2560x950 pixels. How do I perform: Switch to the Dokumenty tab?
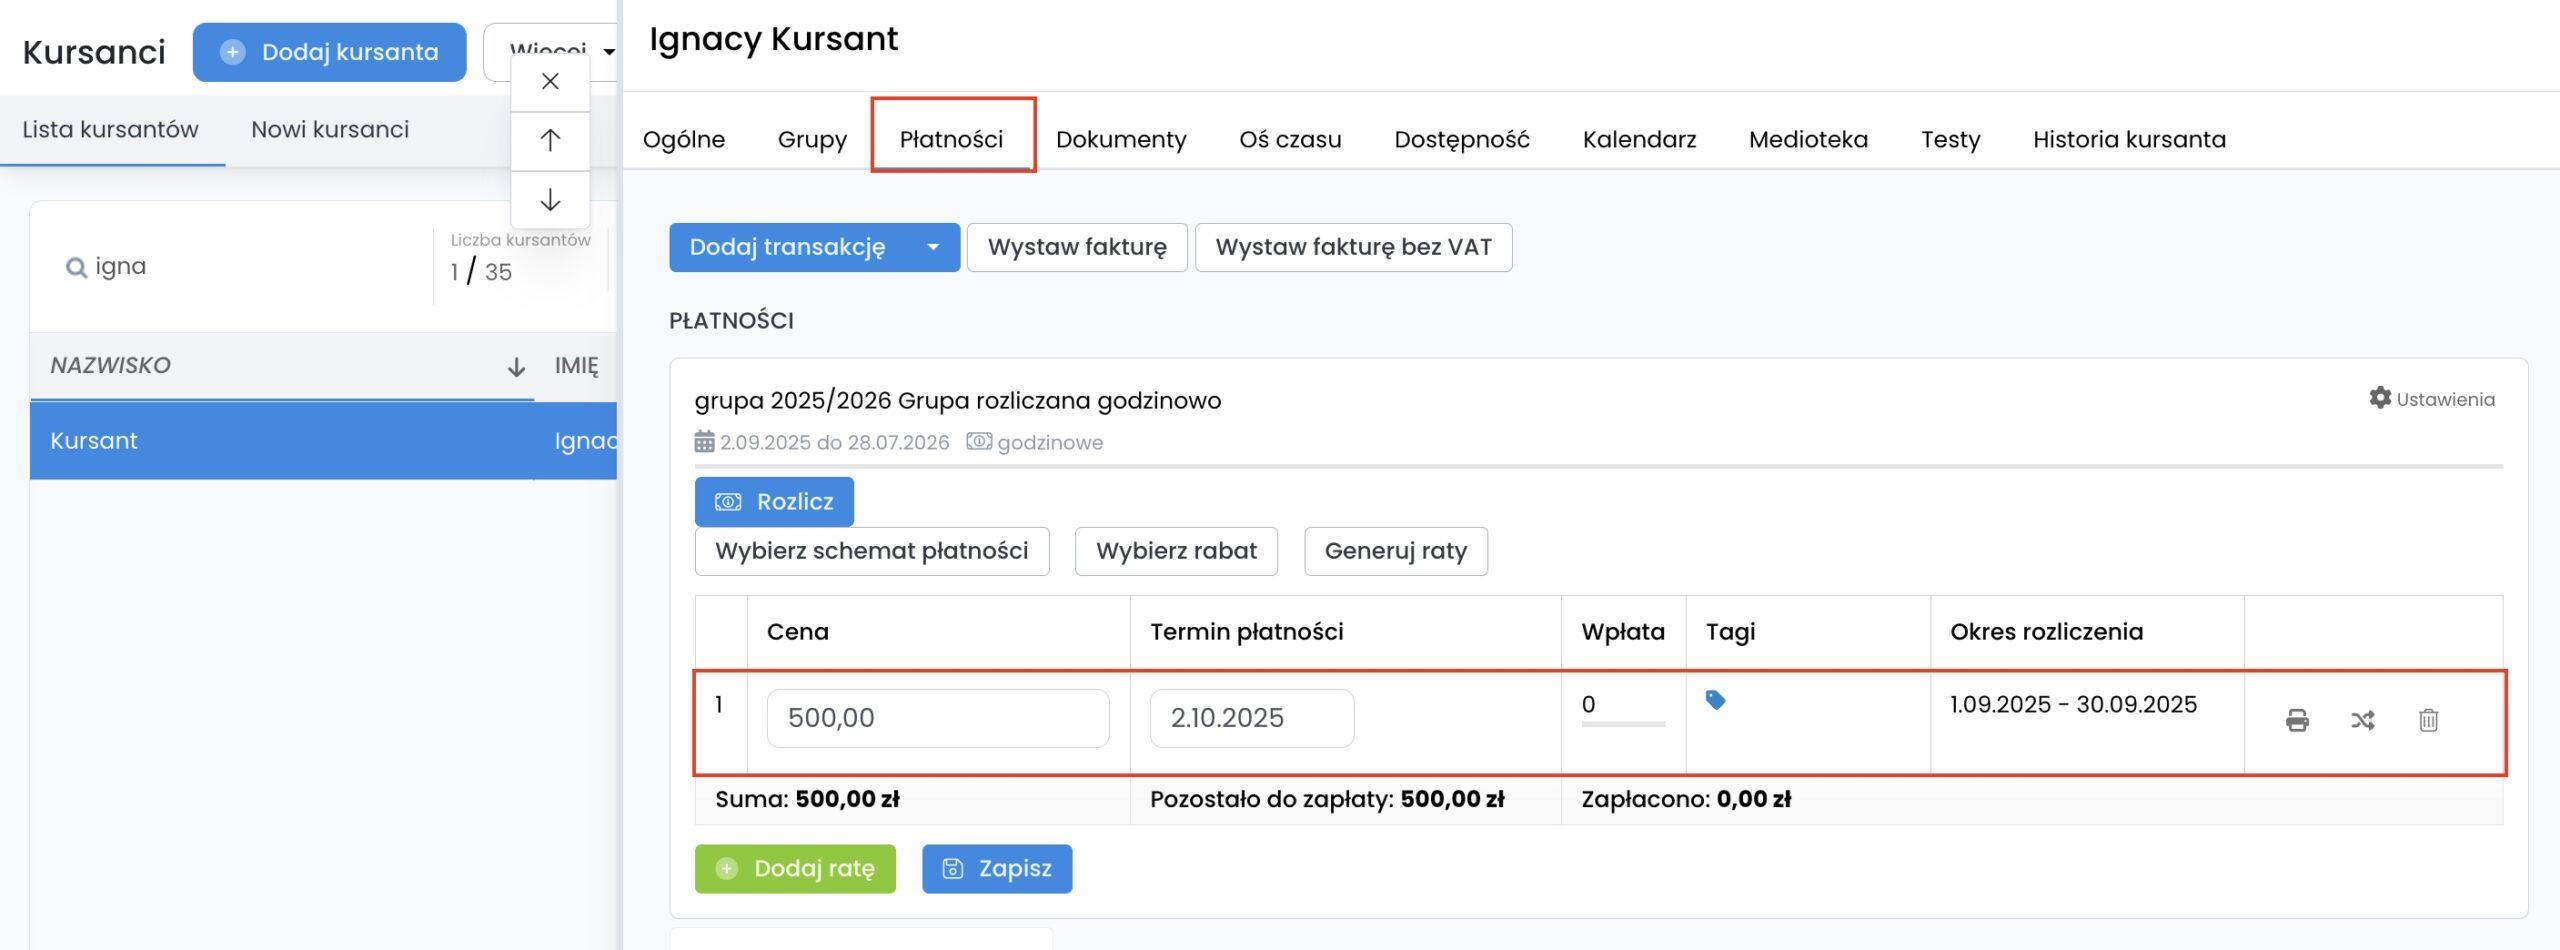(1121, 139)
